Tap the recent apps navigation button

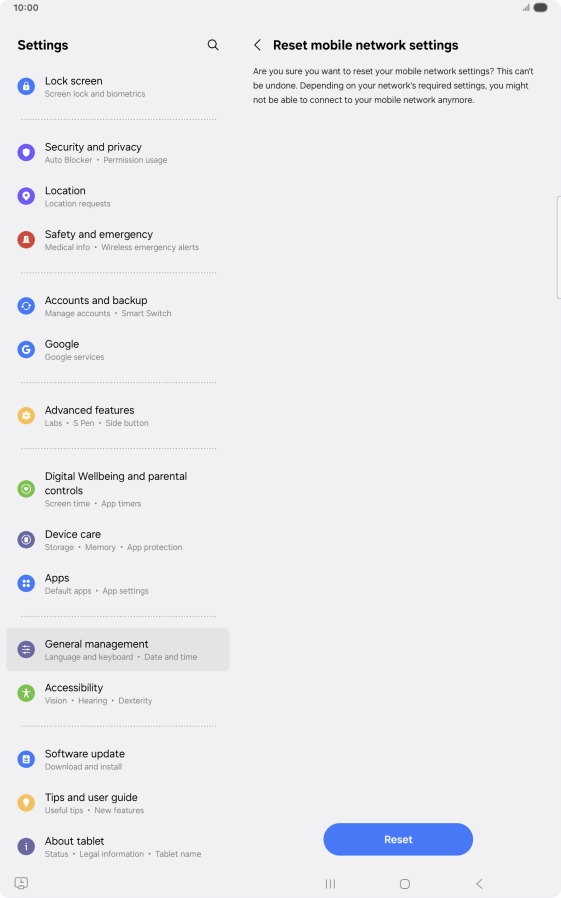click(x=330, y=884)
